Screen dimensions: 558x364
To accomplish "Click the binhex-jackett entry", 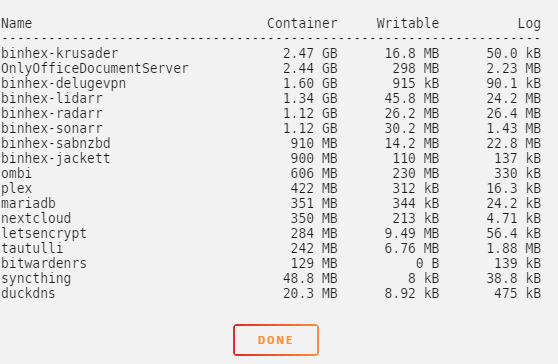I will [x=56, y=159].
